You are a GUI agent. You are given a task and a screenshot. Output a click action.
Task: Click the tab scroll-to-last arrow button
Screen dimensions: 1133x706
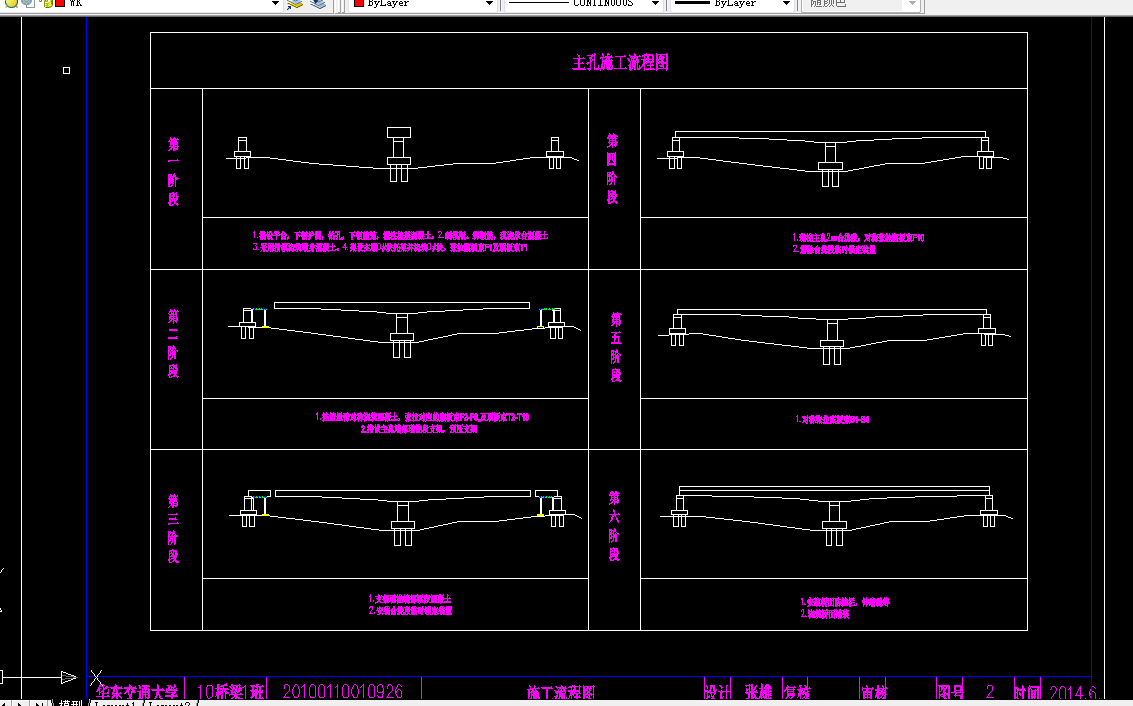(x=39, y=702)
